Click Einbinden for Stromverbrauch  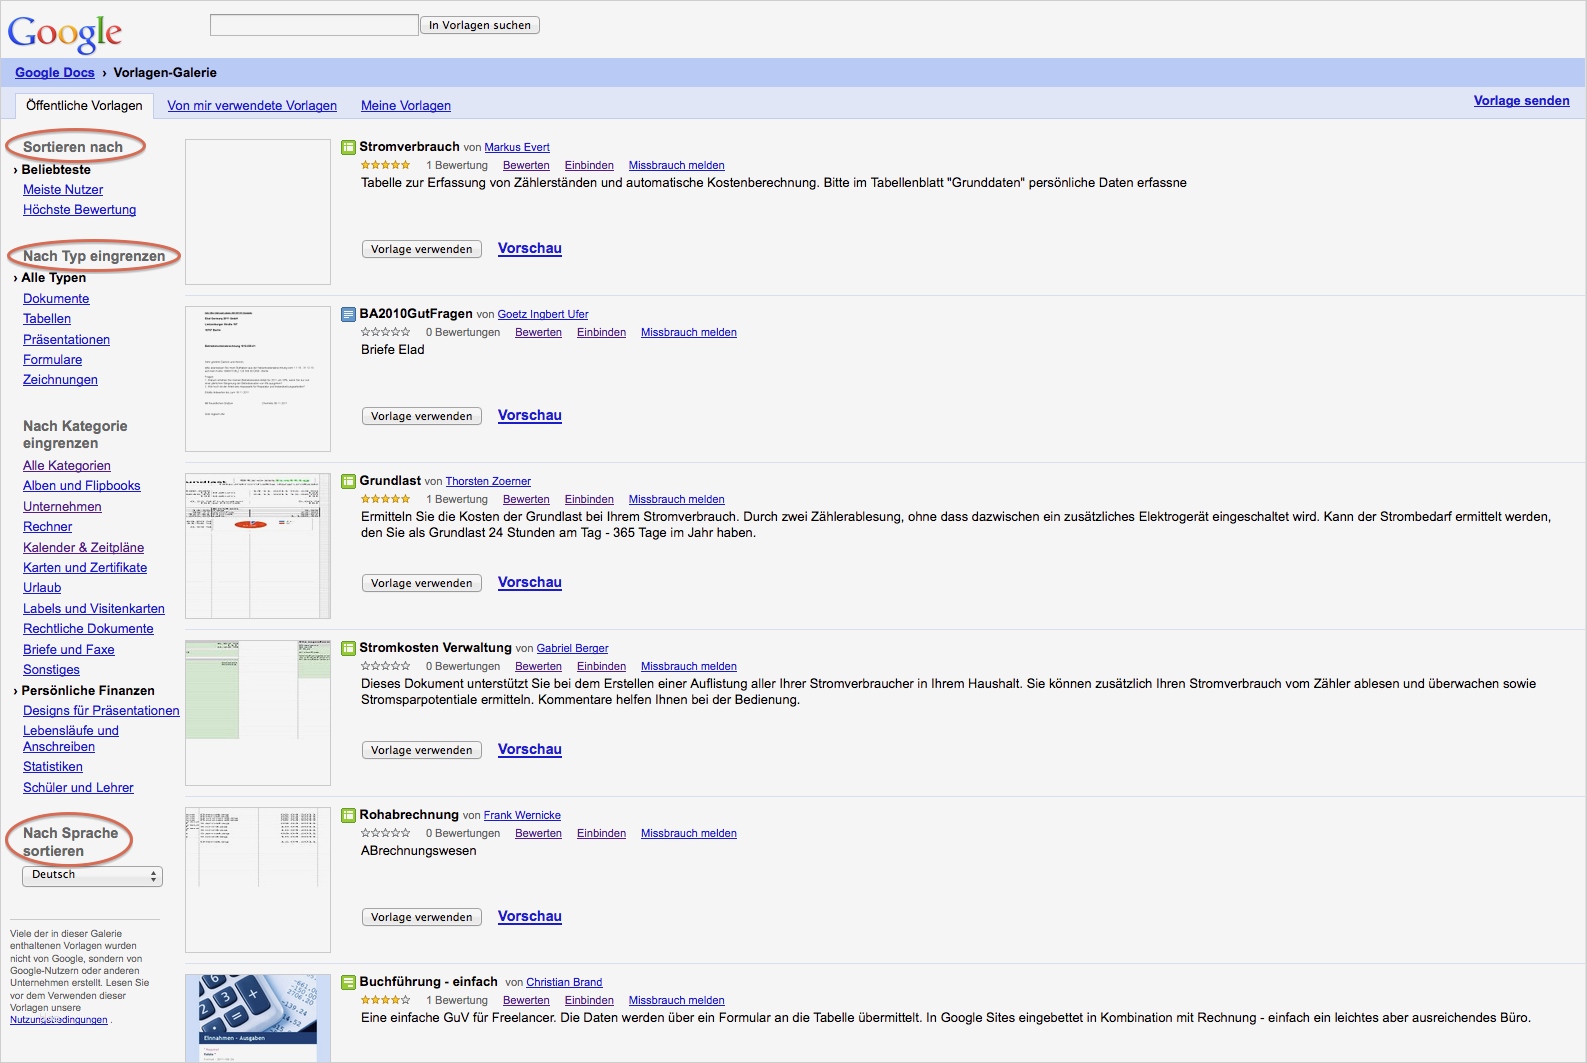(589, 166)
